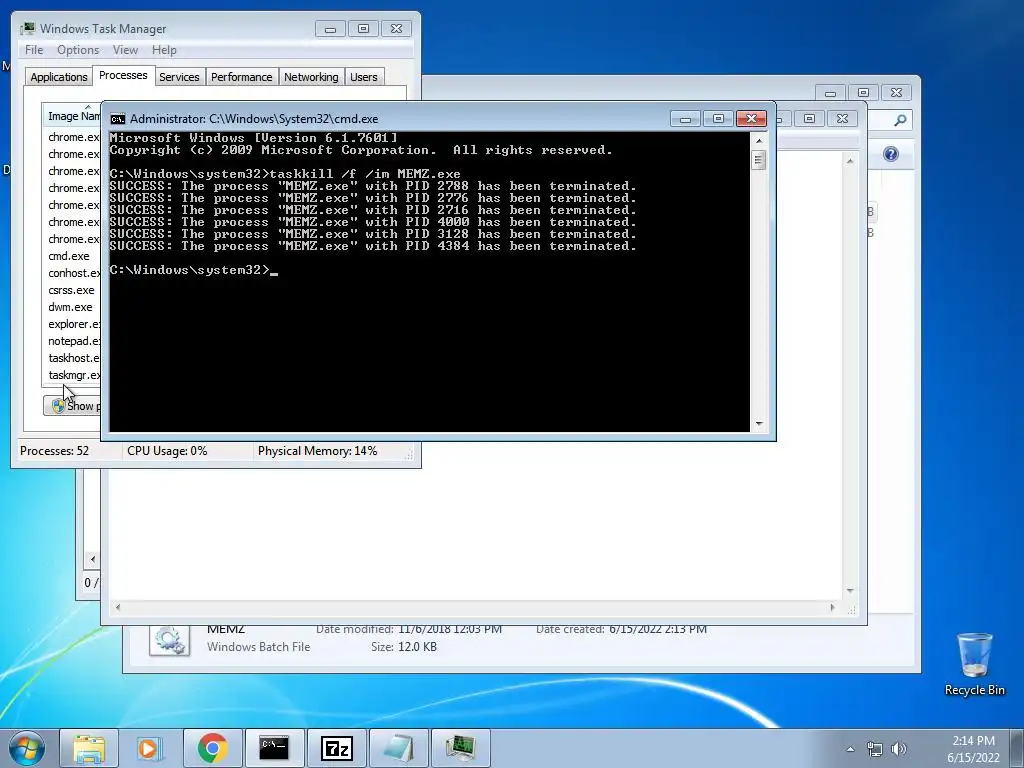Switch to Notepad taskbar icon
Screen dimensions: 1024x768
398,748
